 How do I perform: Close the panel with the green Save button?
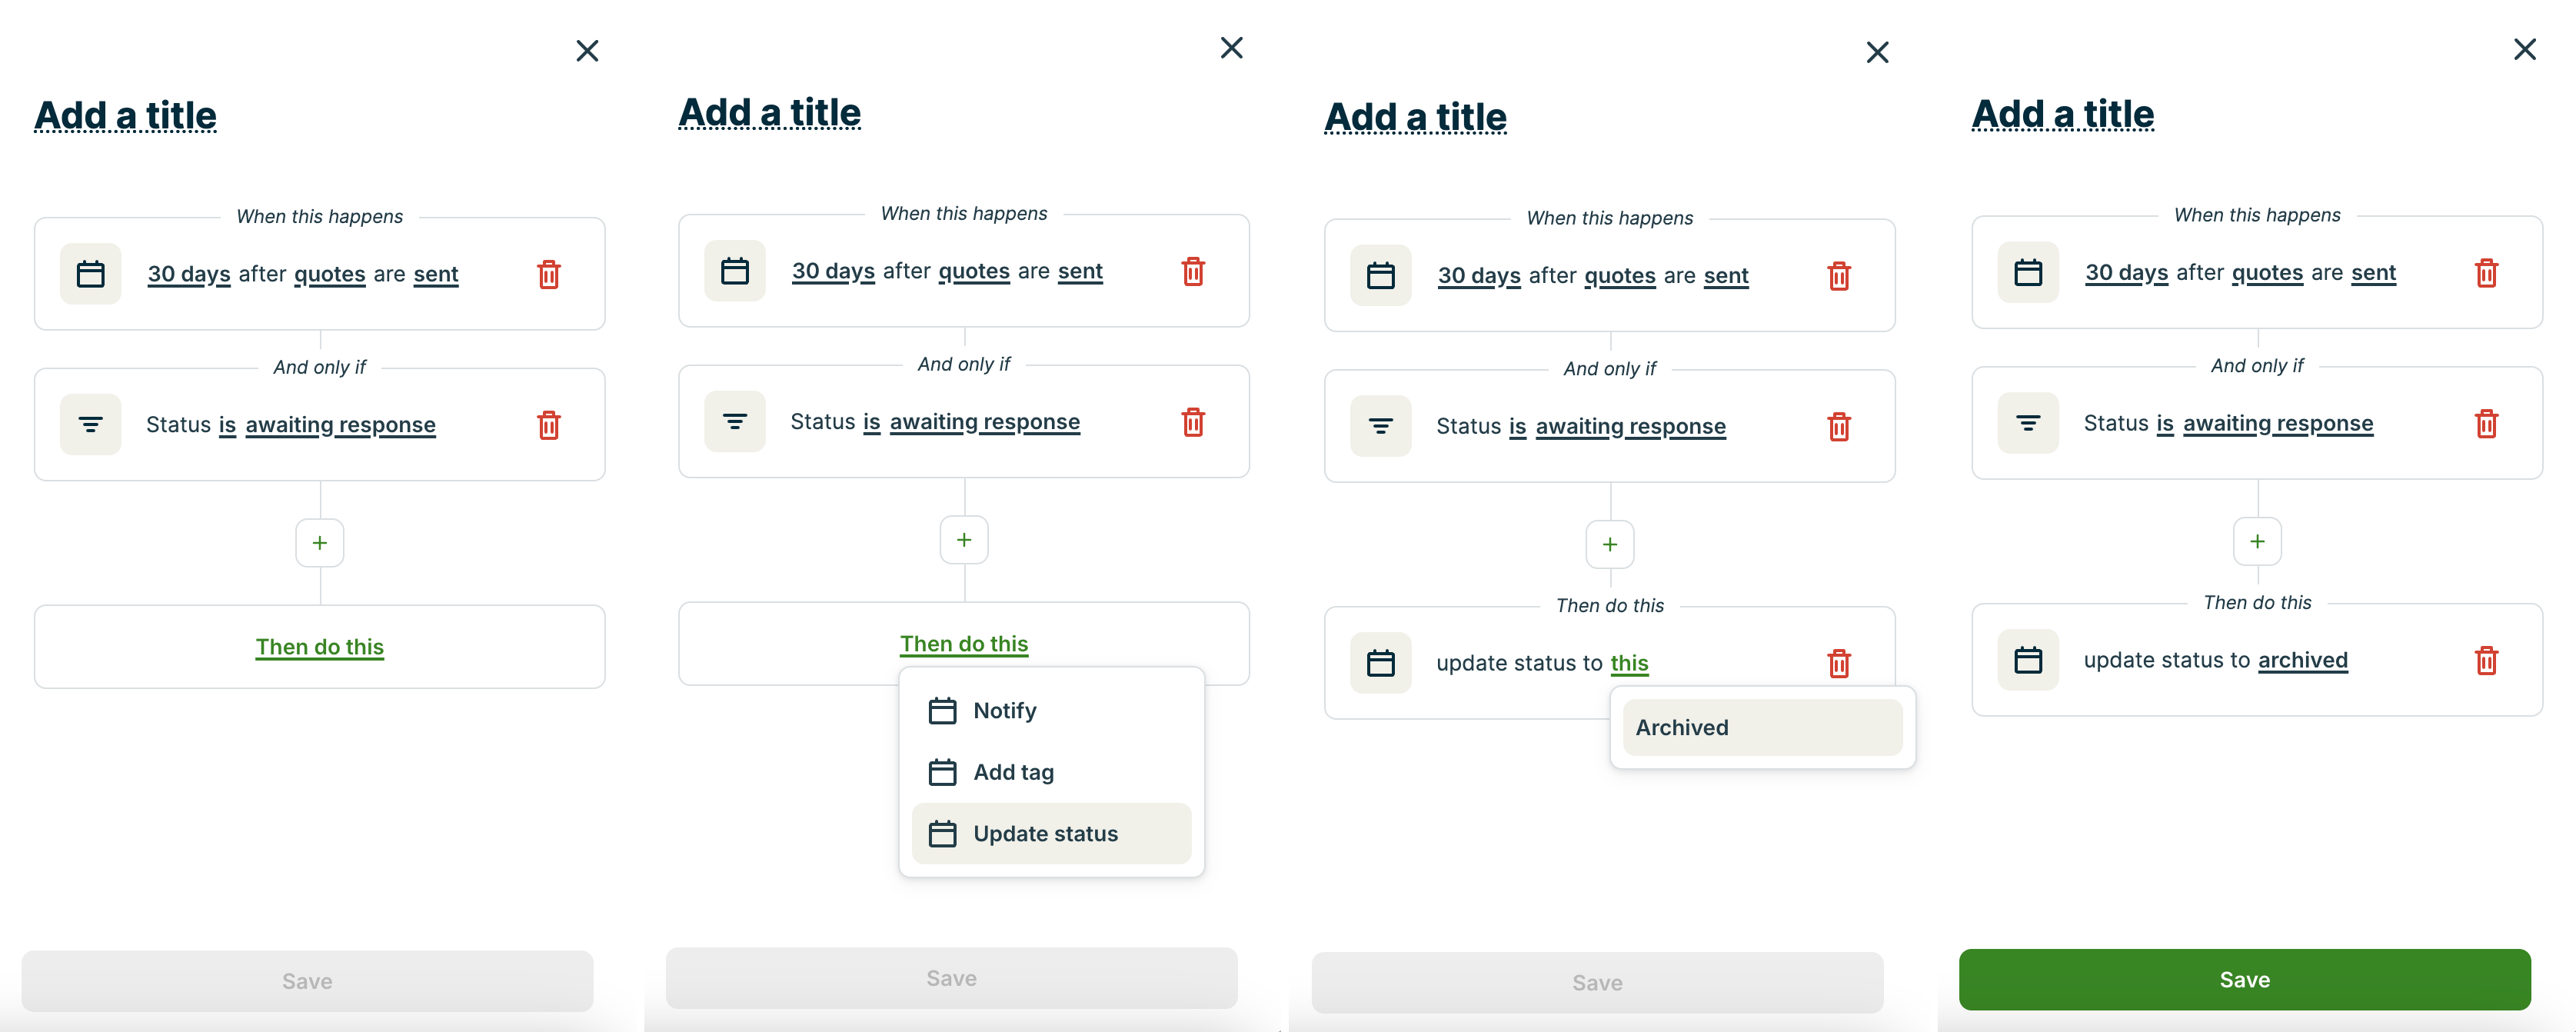click(2524, 50)
